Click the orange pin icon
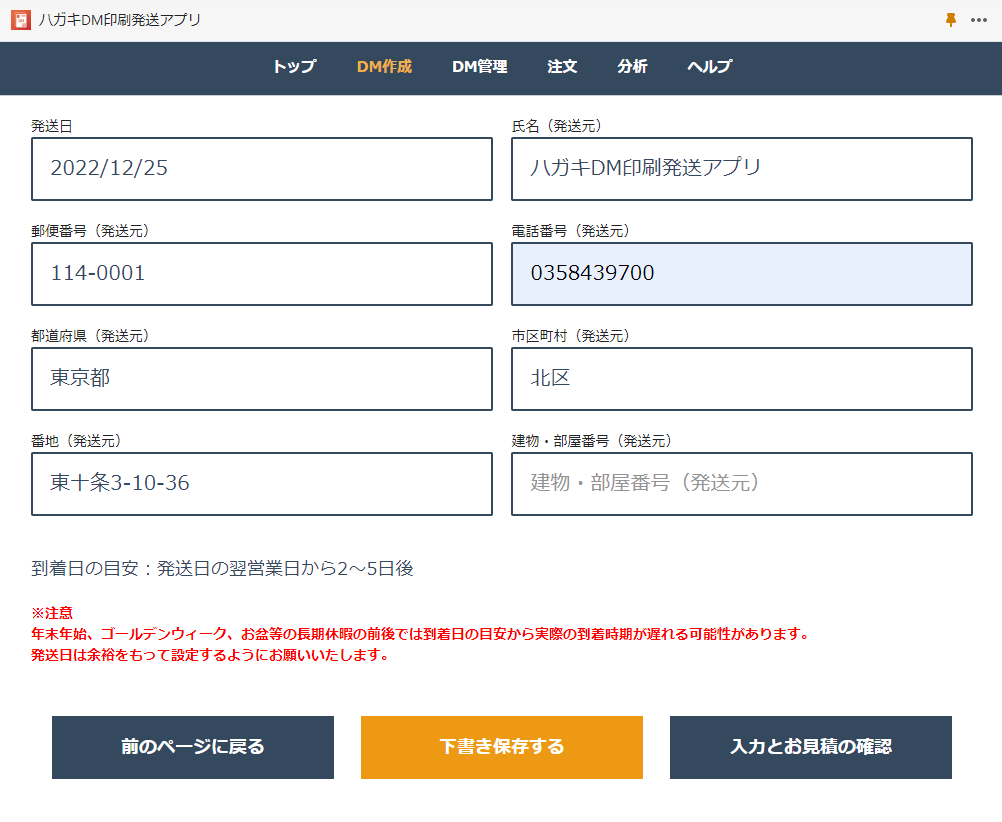Image resolution: width=1002 pixels, height=822 pixels. point(951,20)
